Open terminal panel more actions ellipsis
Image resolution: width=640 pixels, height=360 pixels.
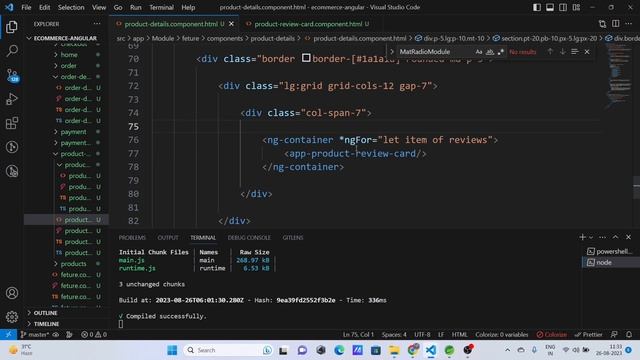602,237
